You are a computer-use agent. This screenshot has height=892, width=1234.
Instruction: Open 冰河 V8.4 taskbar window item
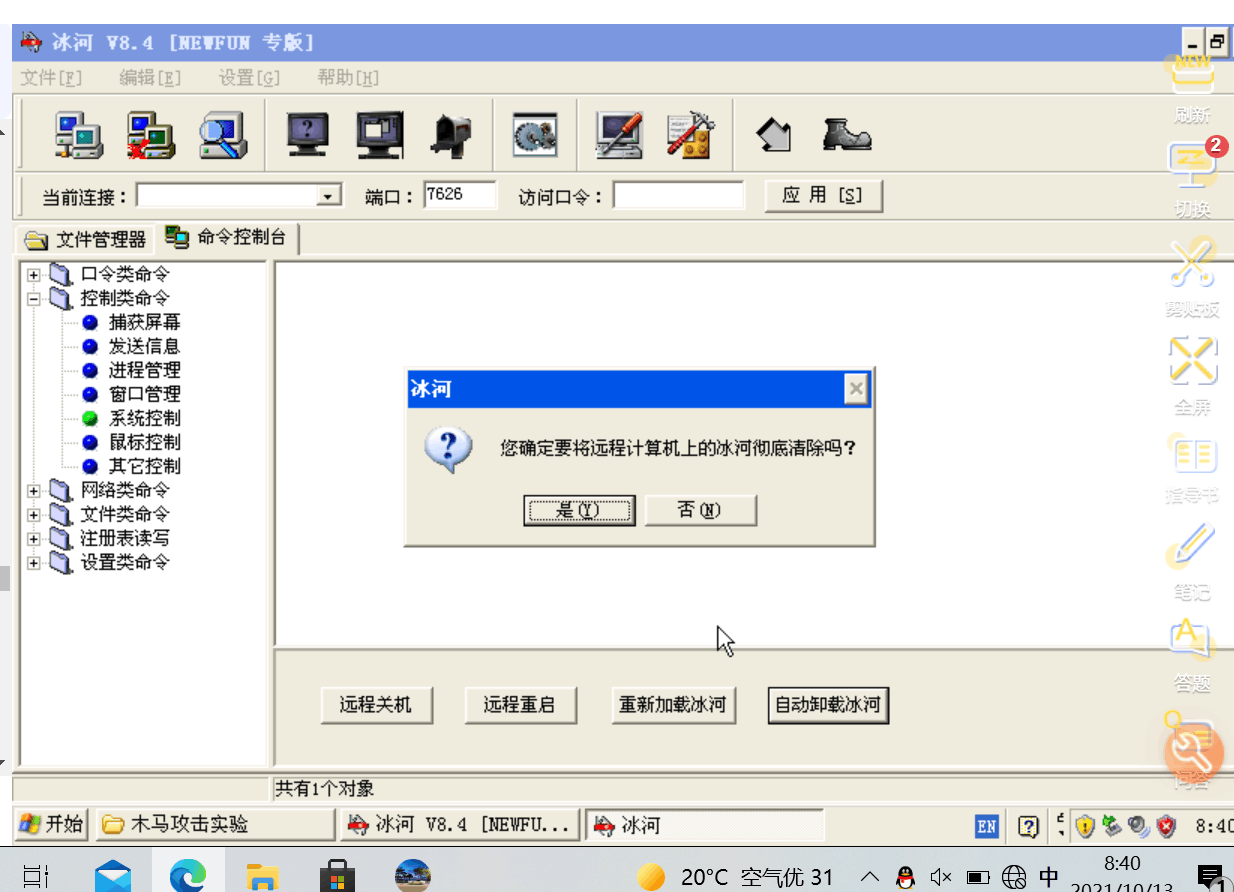tap(461, 825)
